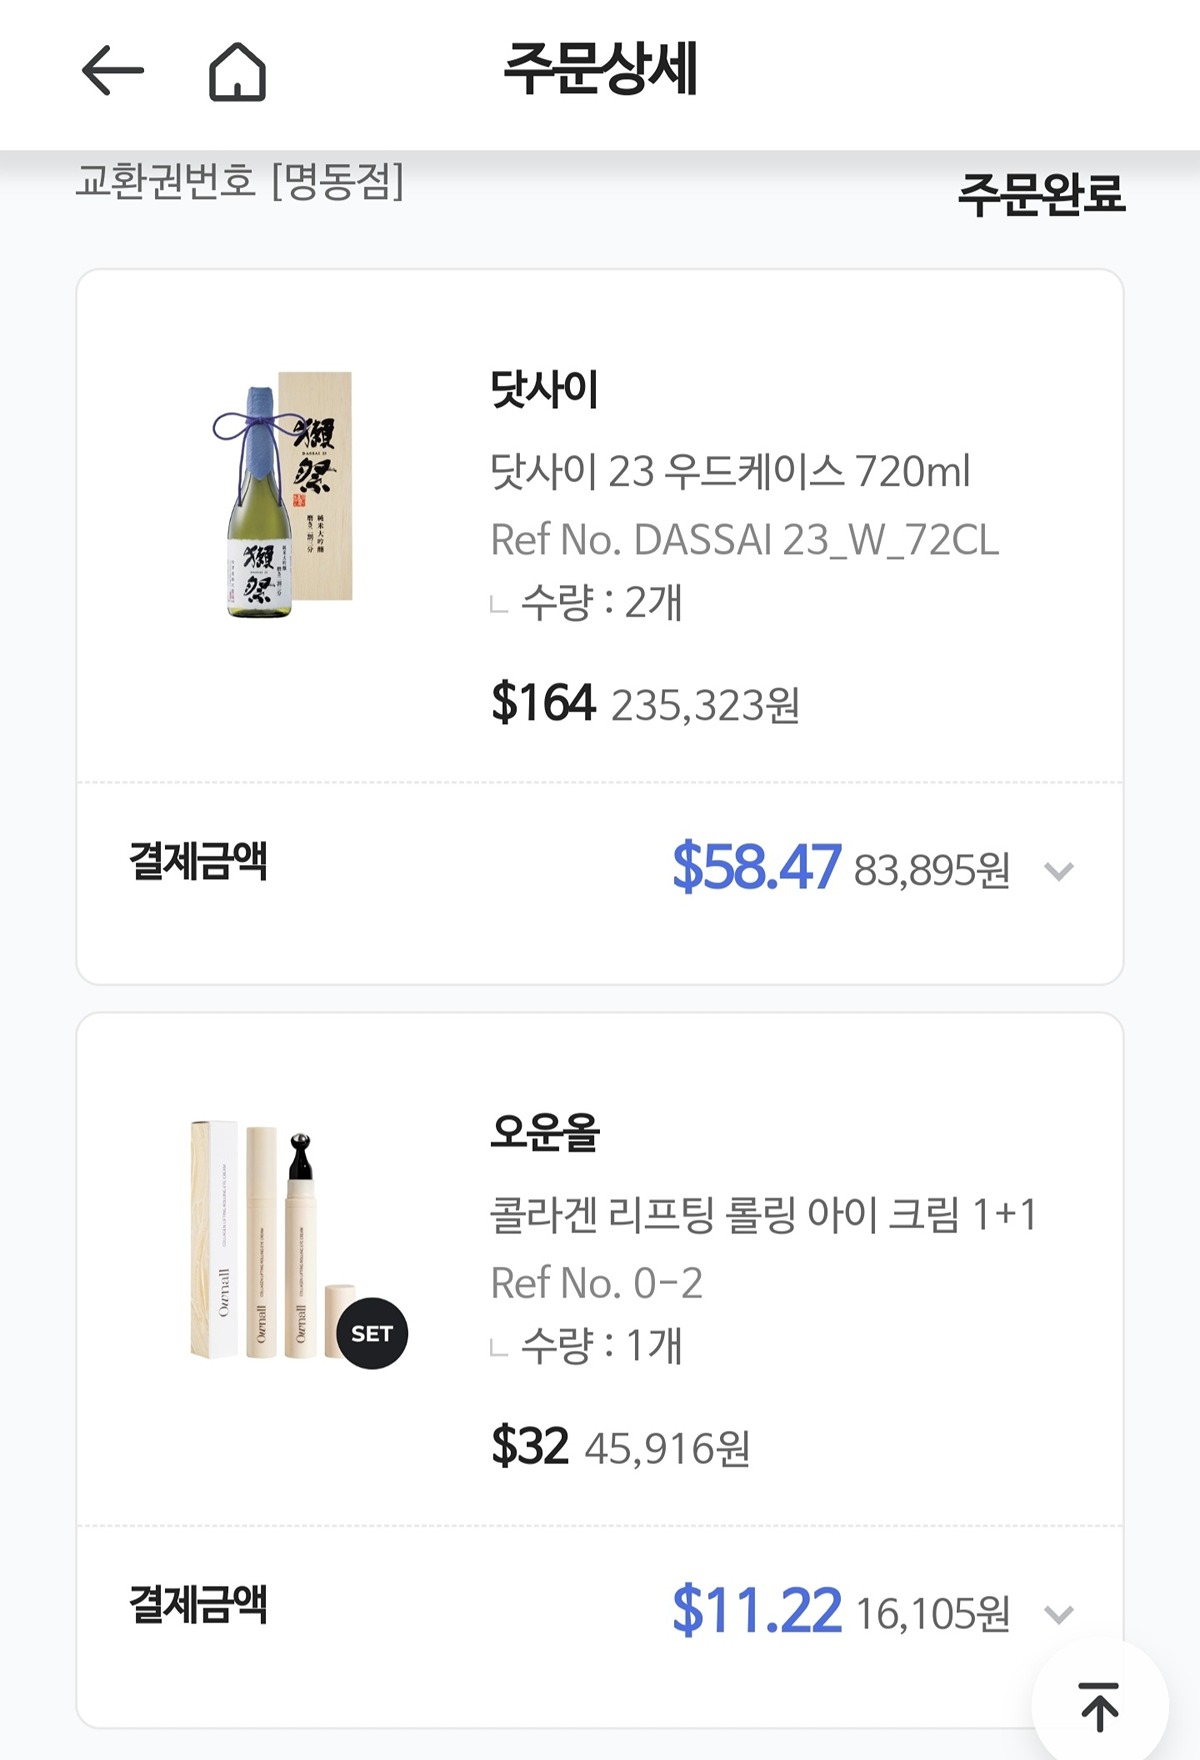Go to home via house icon
The height and width of the screenshot is (1760, 1200).
tap(237, 72)
